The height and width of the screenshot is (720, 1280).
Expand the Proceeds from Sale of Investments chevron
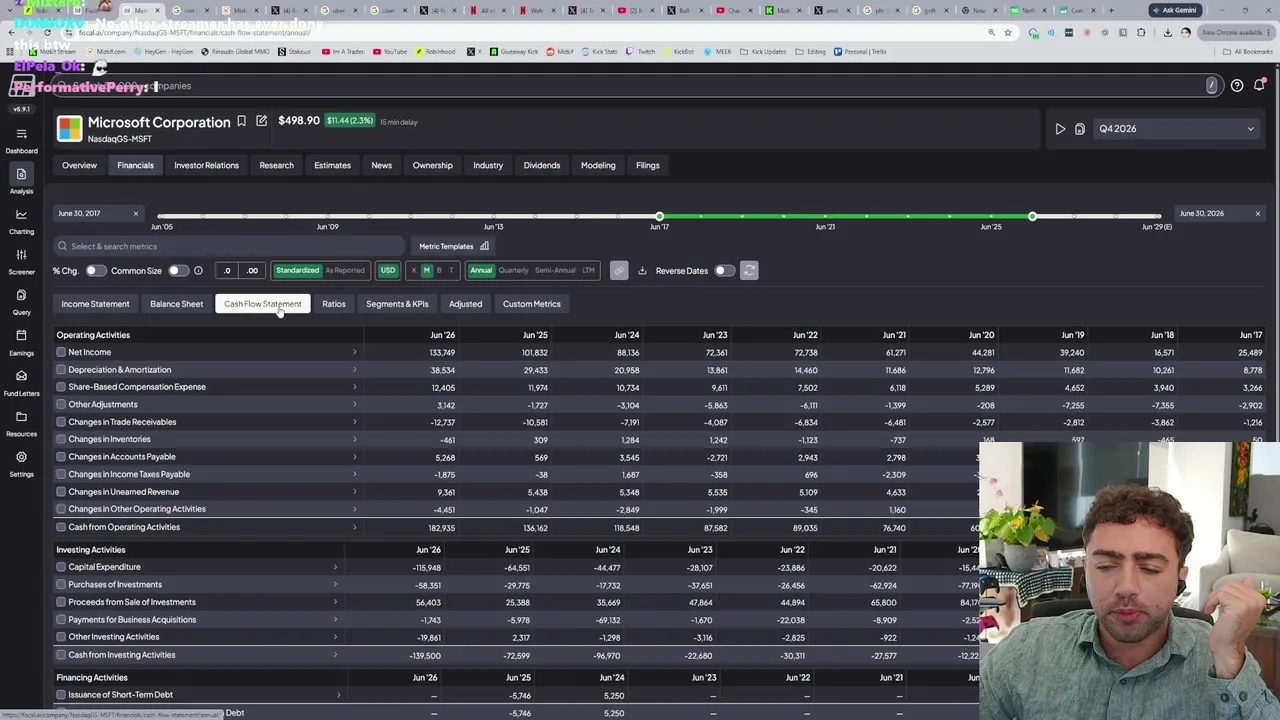[x=335, y=602]
